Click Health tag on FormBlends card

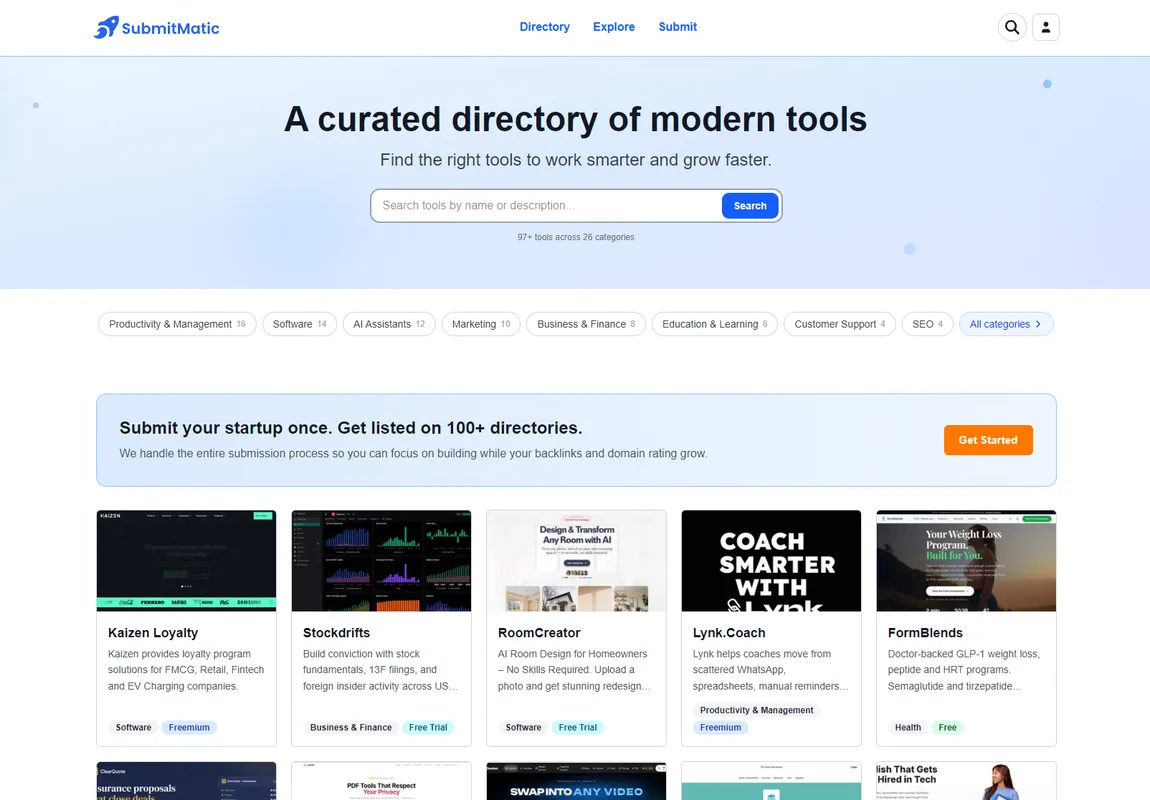pyautogui.click(x=908, y=727)
